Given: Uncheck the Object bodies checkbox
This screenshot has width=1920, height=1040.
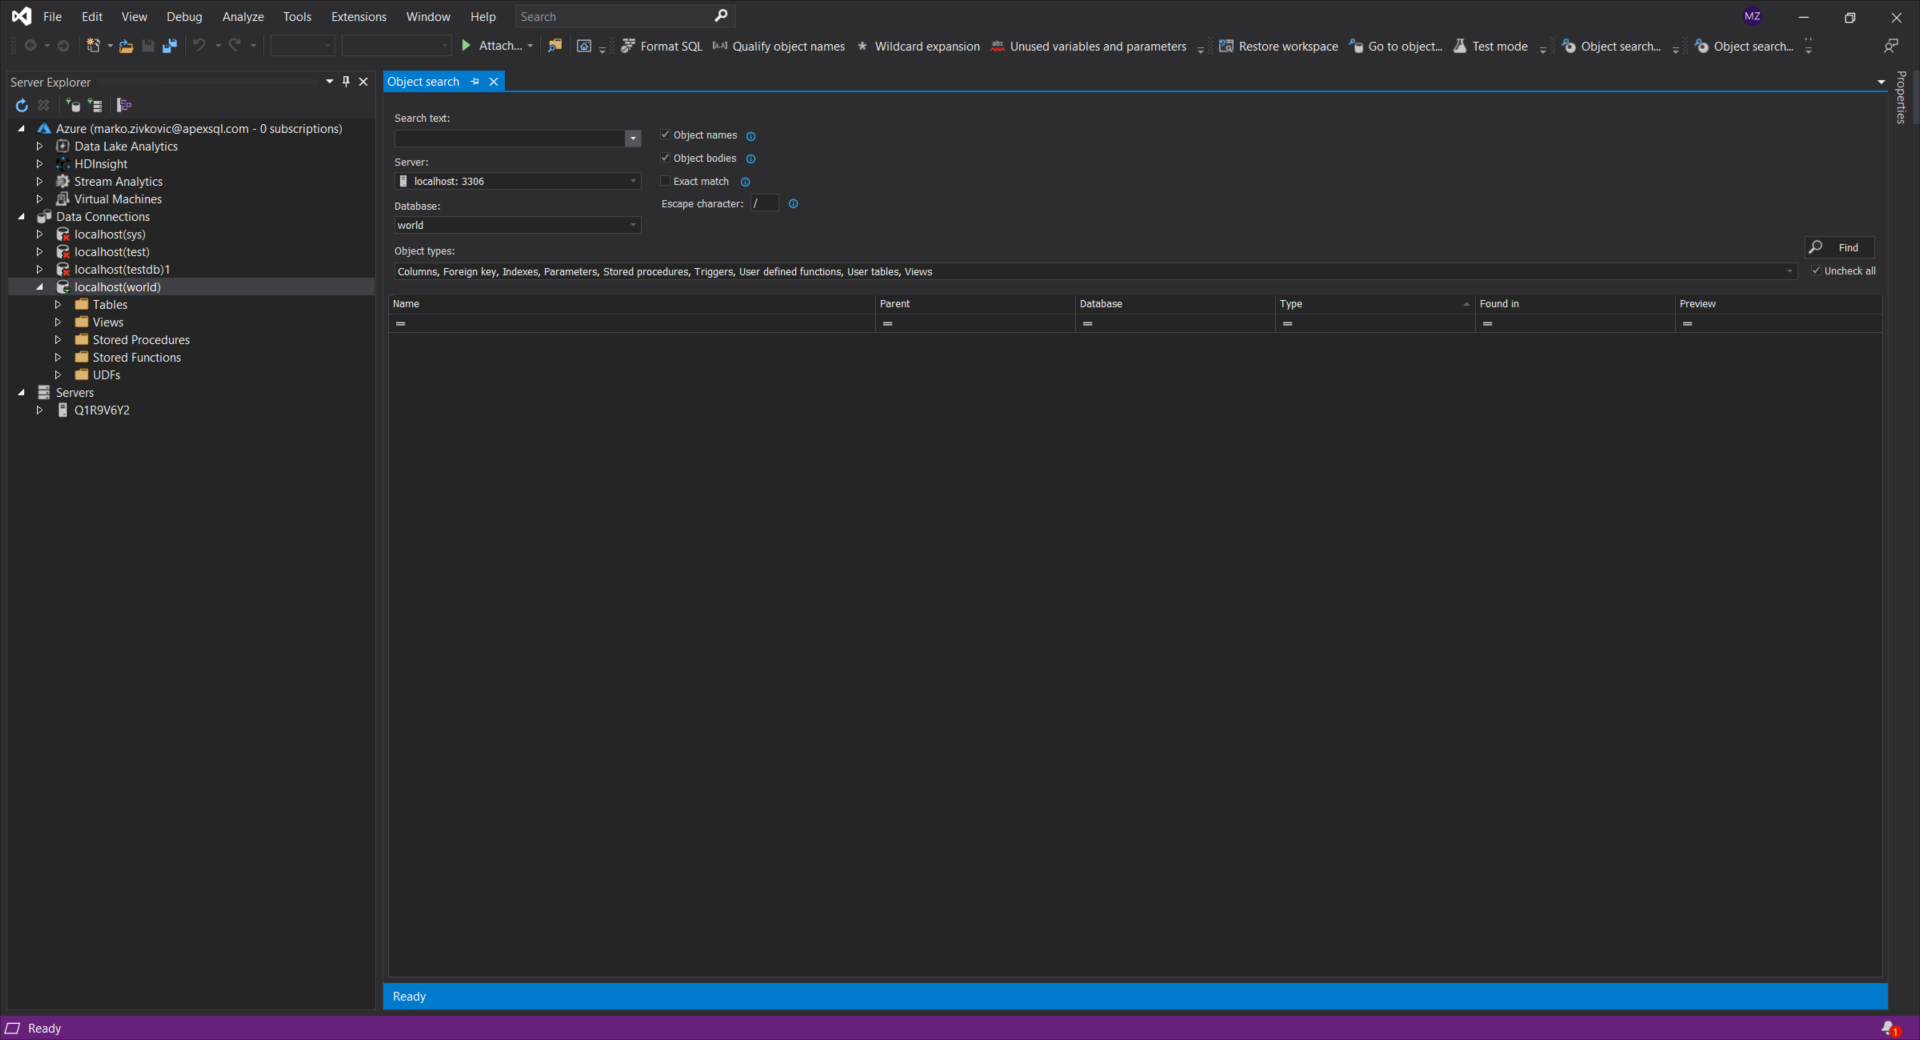Looking at the screenshot, I should click(665, 158).
